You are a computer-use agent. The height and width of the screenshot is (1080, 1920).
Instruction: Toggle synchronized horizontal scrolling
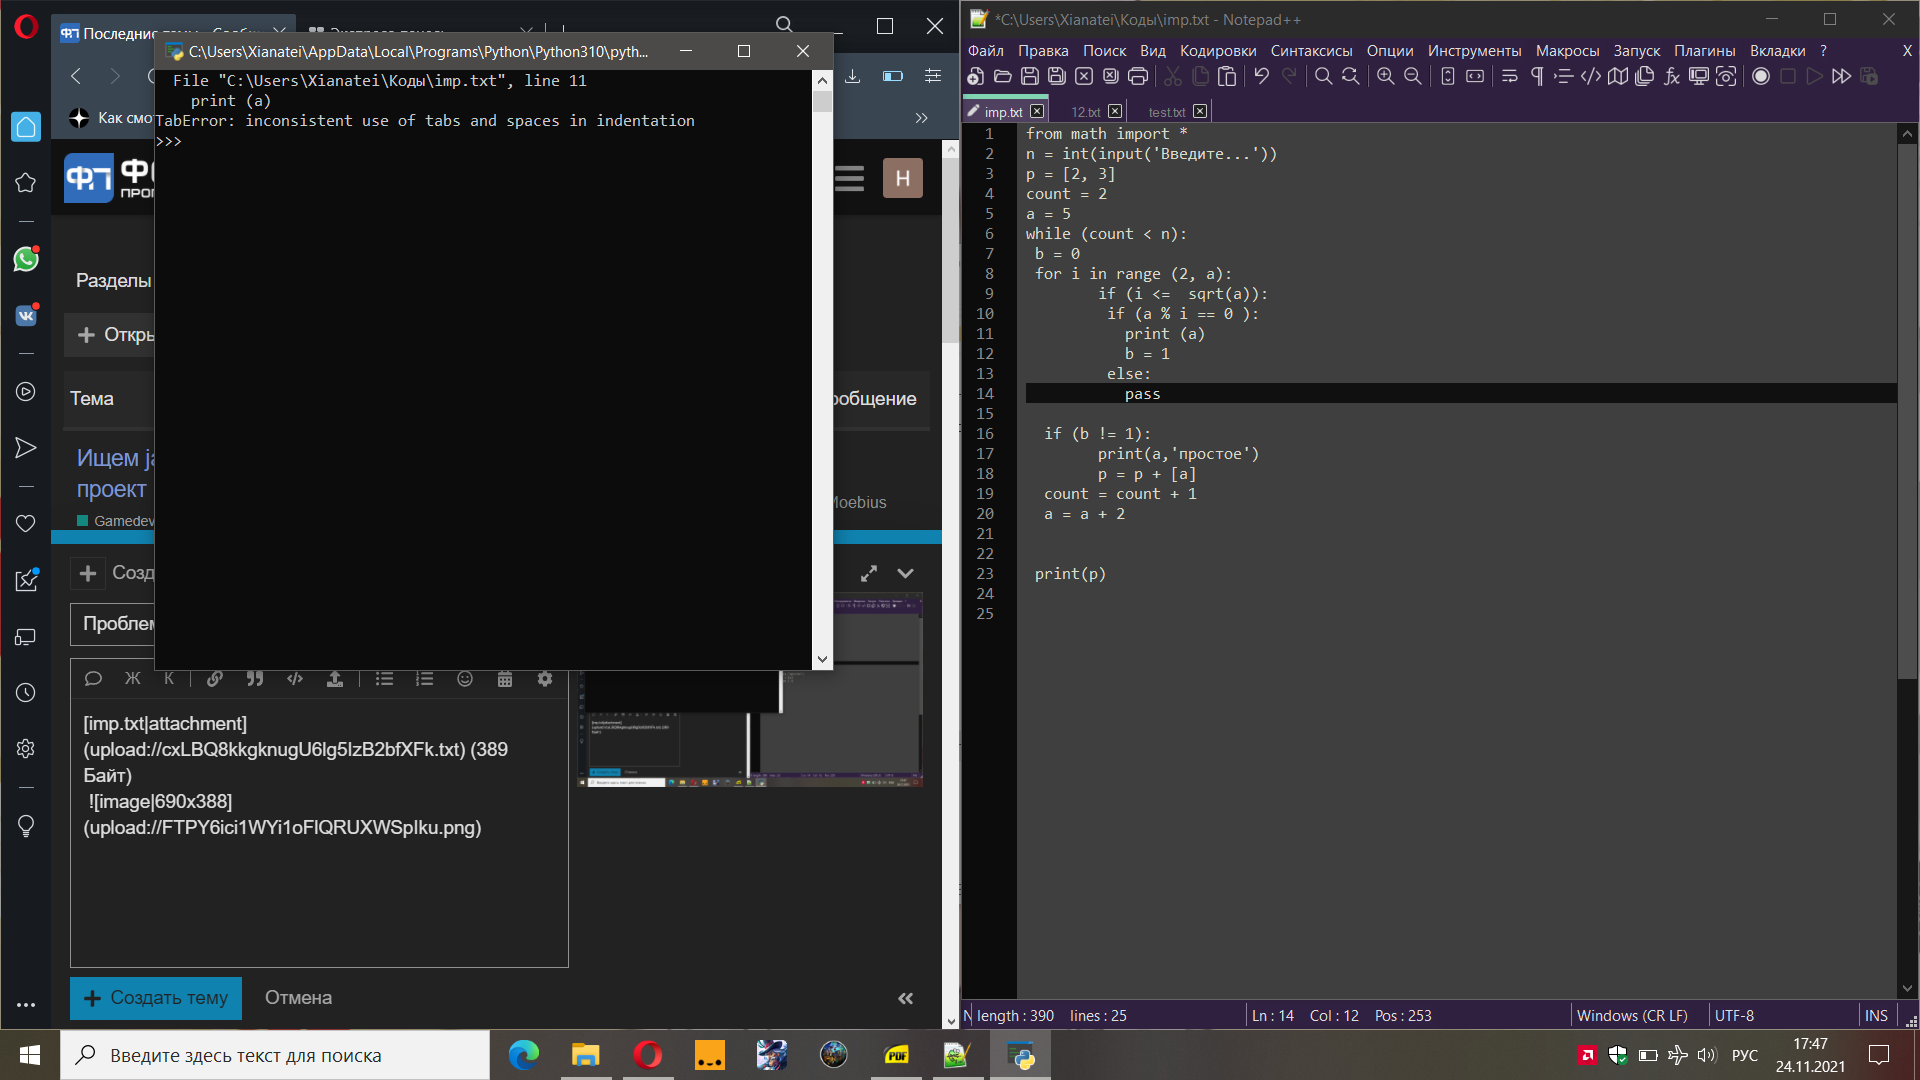1474,76
